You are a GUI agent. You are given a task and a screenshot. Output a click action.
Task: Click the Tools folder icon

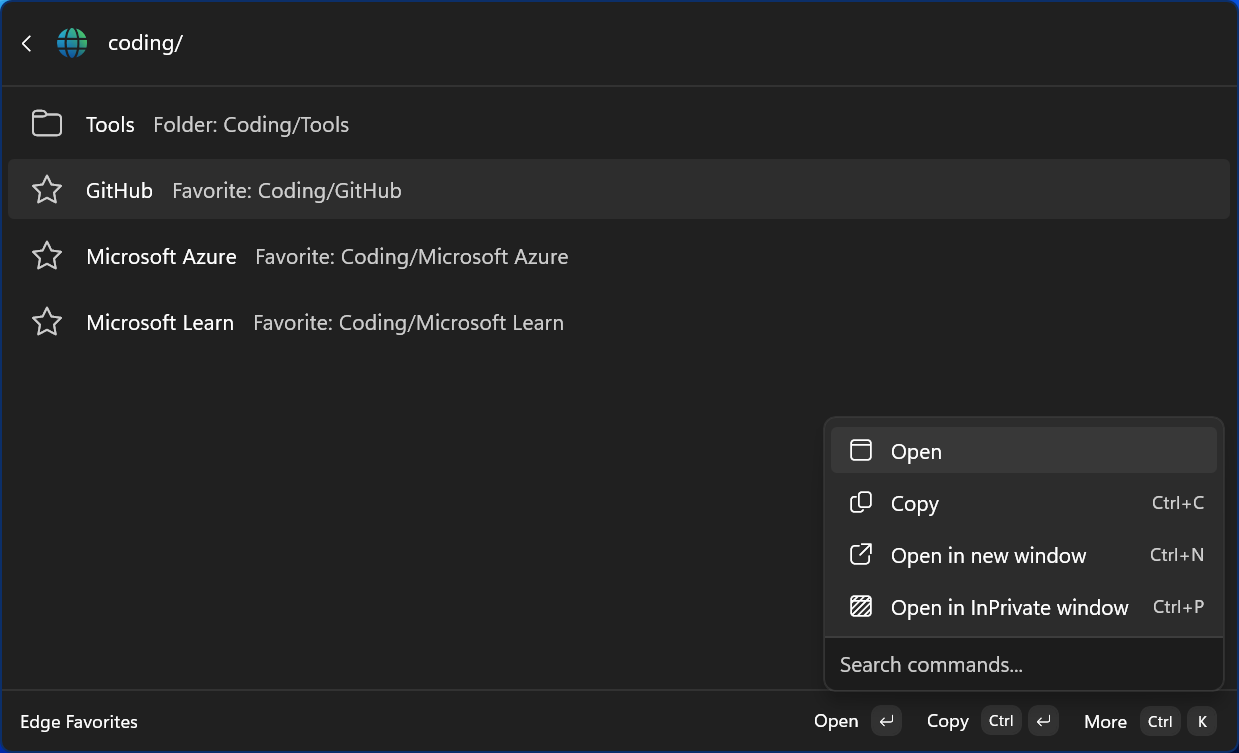coord(47,124)
